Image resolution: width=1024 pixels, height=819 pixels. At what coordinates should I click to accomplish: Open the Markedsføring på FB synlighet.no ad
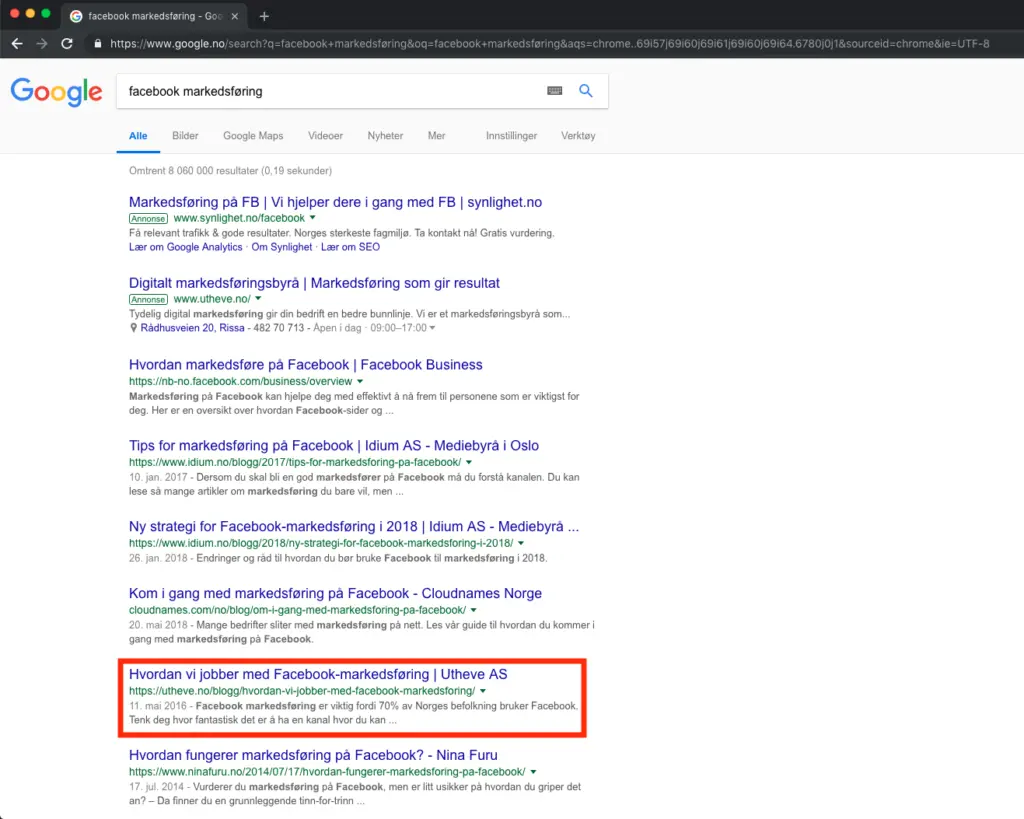point(335,202)
